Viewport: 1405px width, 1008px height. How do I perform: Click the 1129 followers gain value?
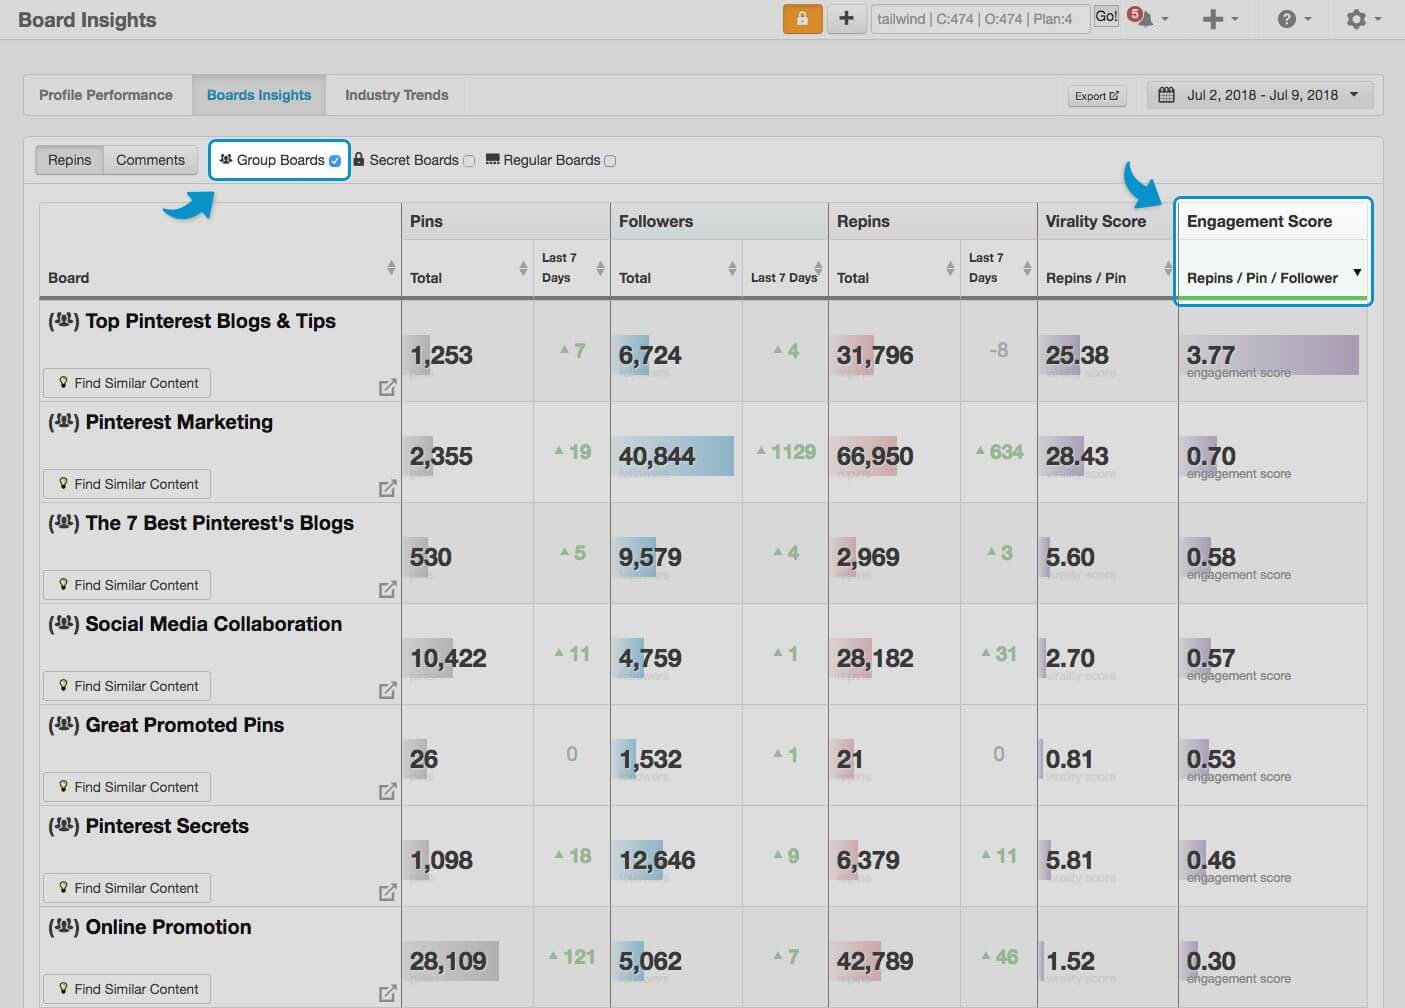793,452
